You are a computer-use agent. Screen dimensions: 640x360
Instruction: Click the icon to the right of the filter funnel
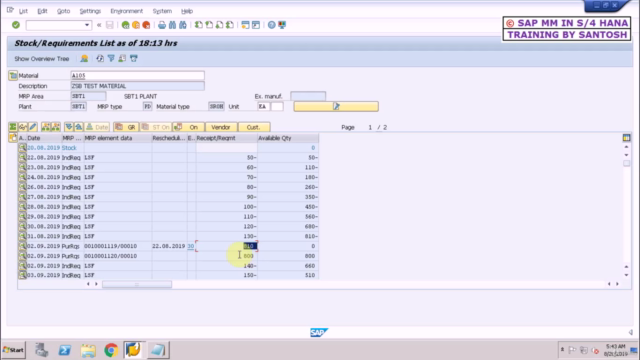click(122, 59)
